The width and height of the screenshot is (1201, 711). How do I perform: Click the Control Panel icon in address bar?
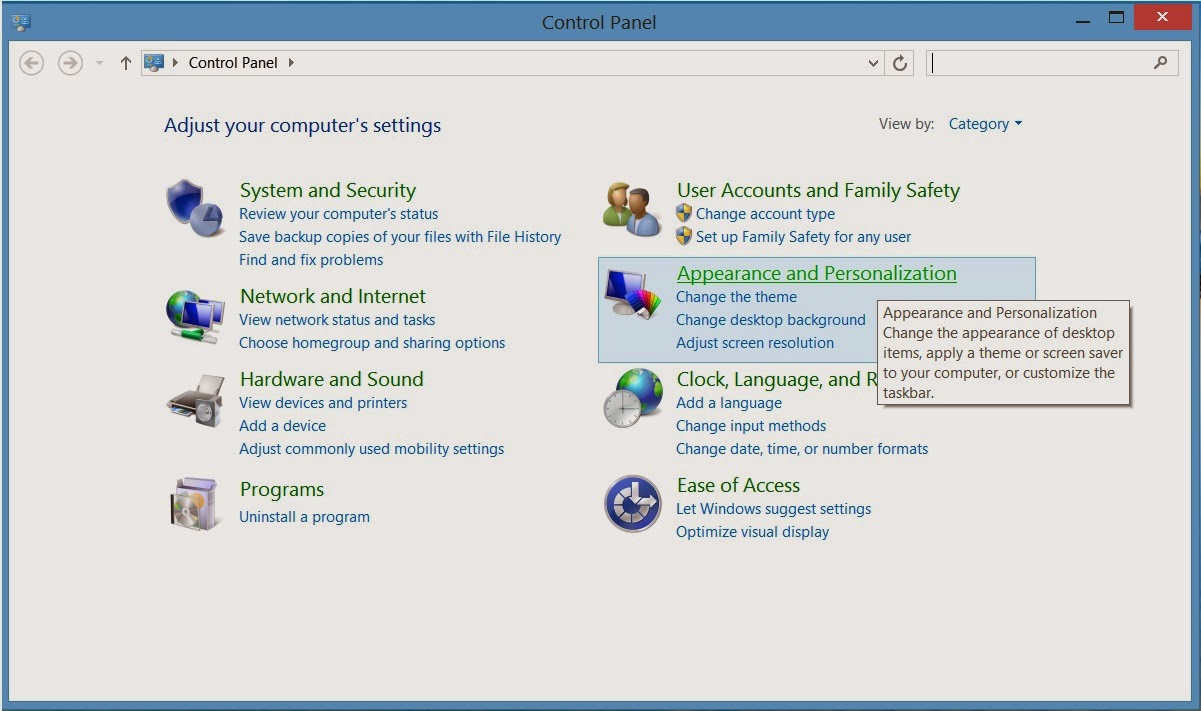(152, 62)
